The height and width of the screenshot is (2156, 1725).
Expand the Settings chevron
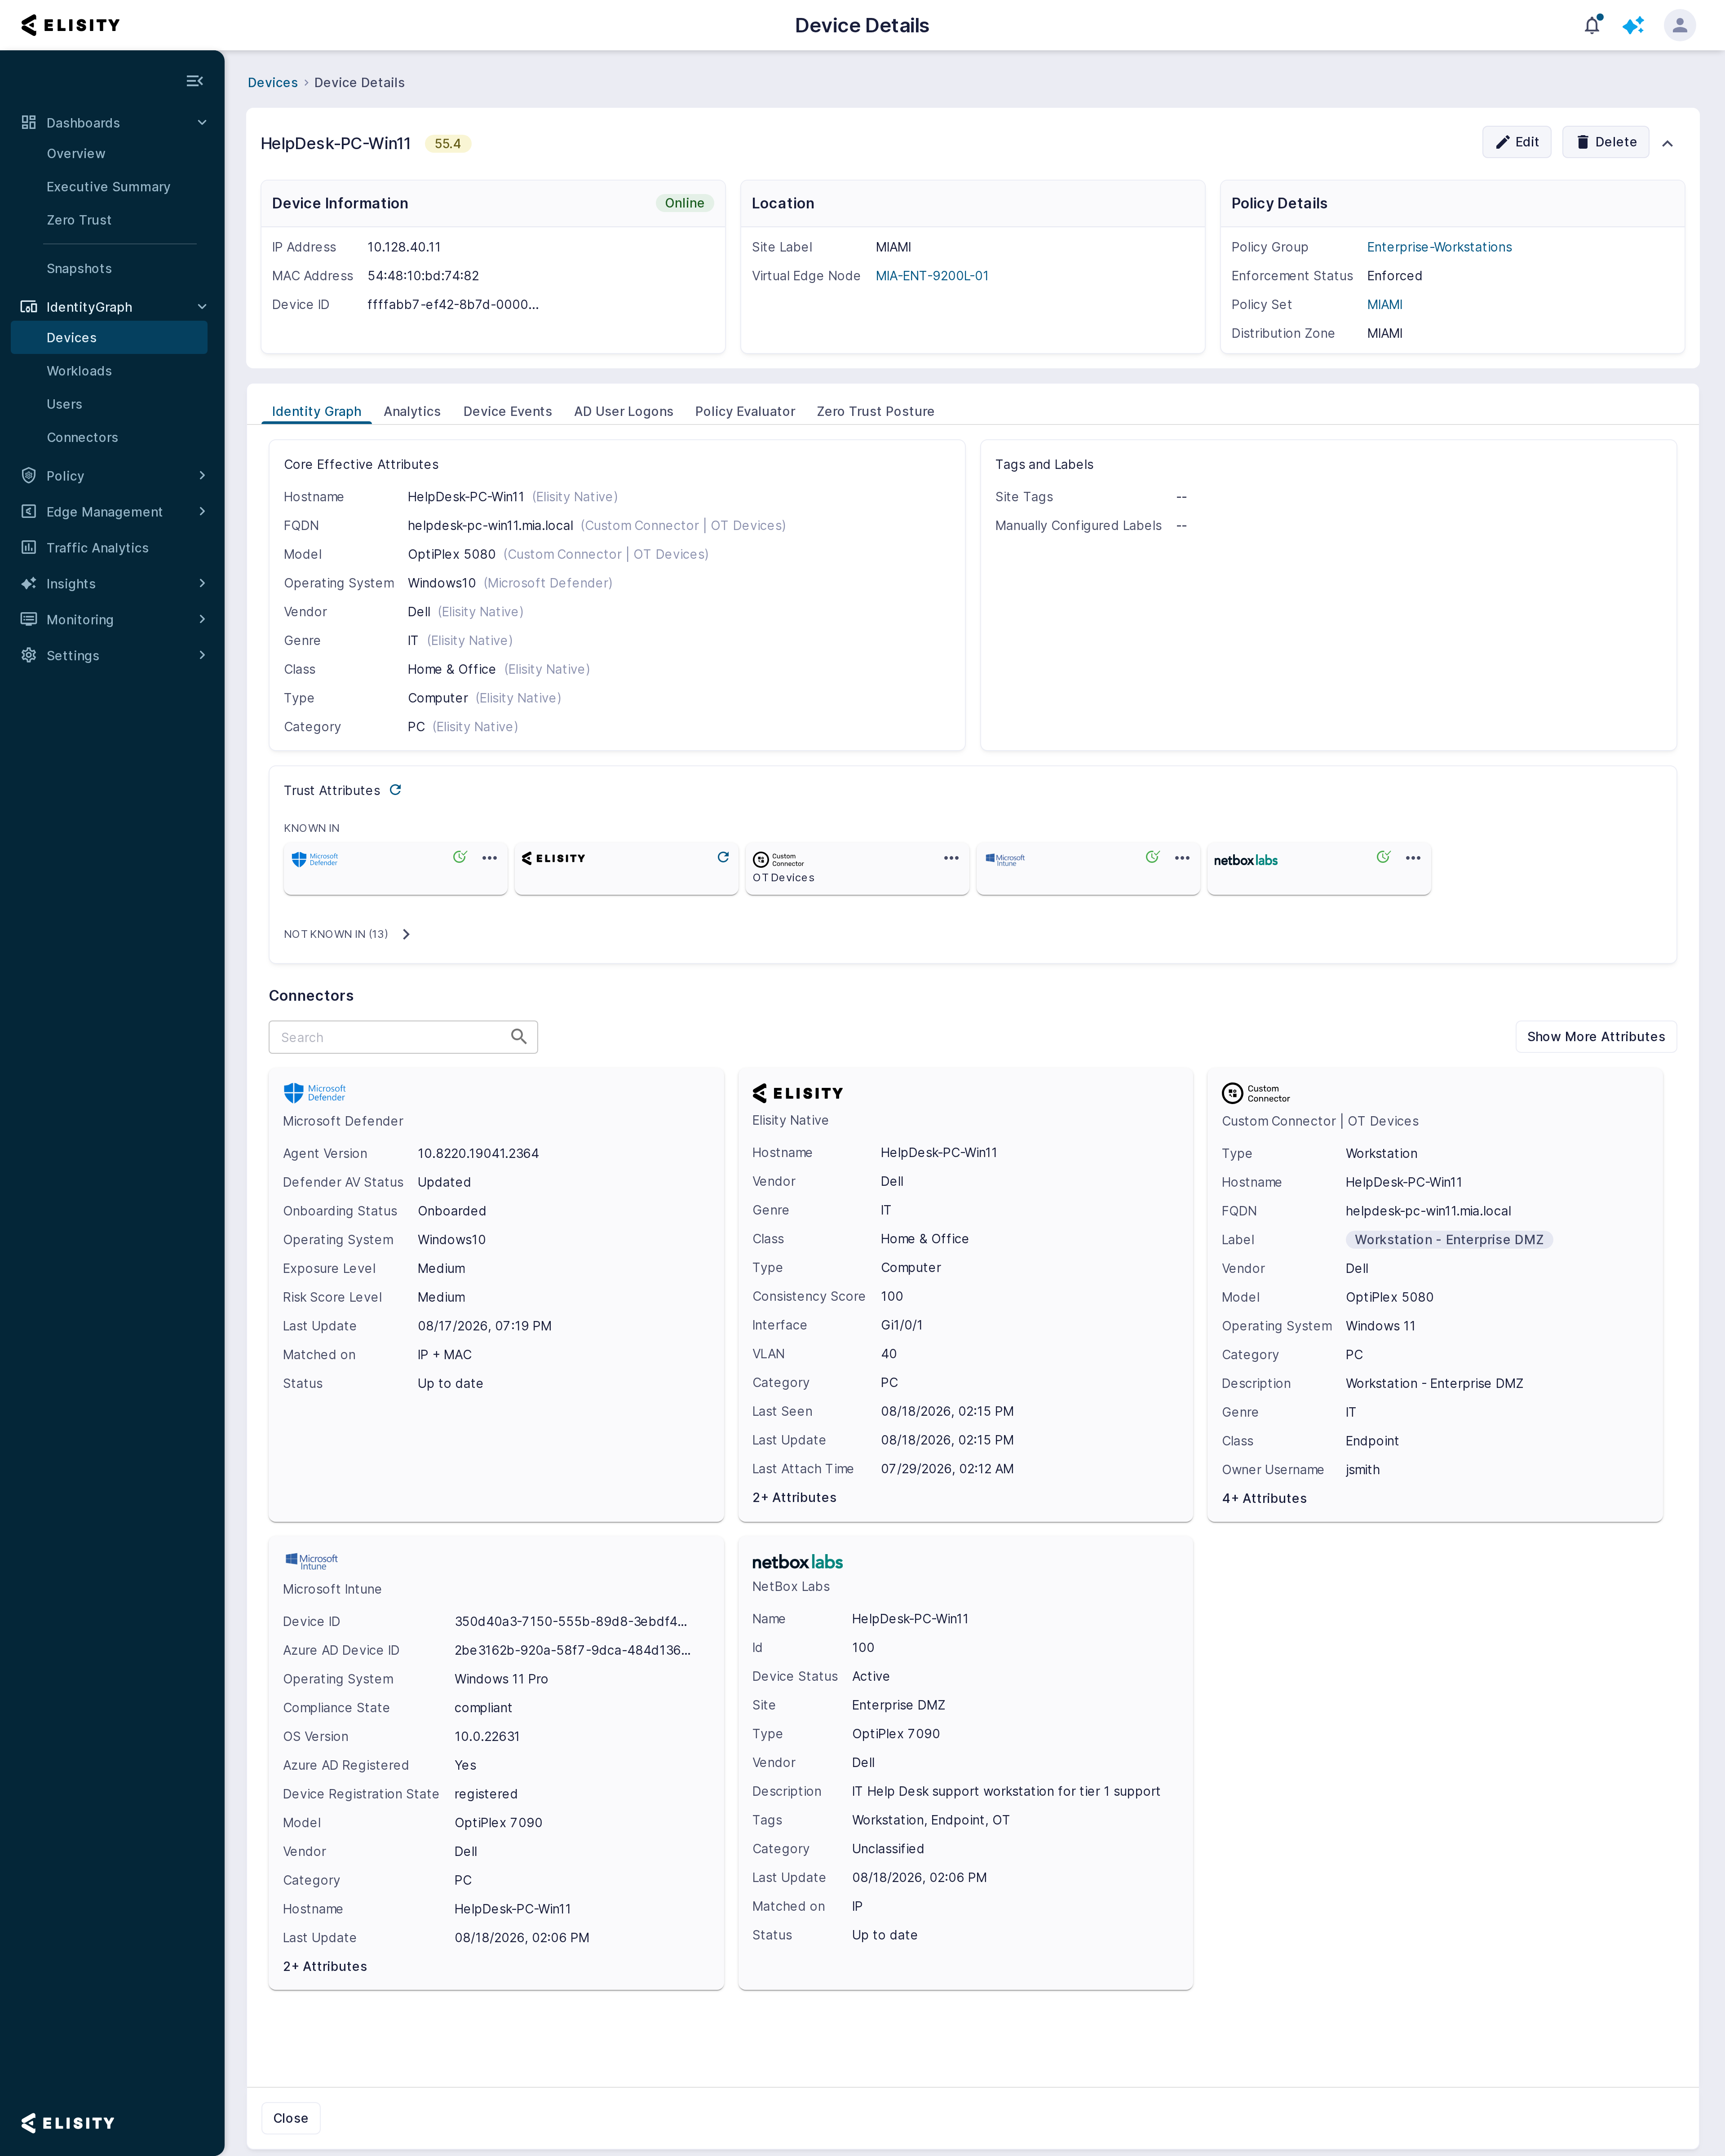202,655
